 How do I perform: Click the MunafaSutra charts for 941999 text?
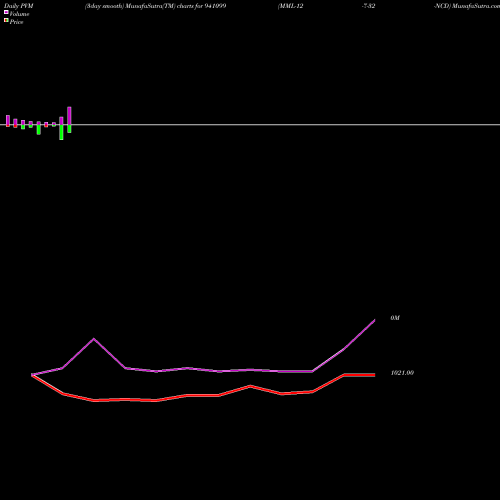point(176,6)
